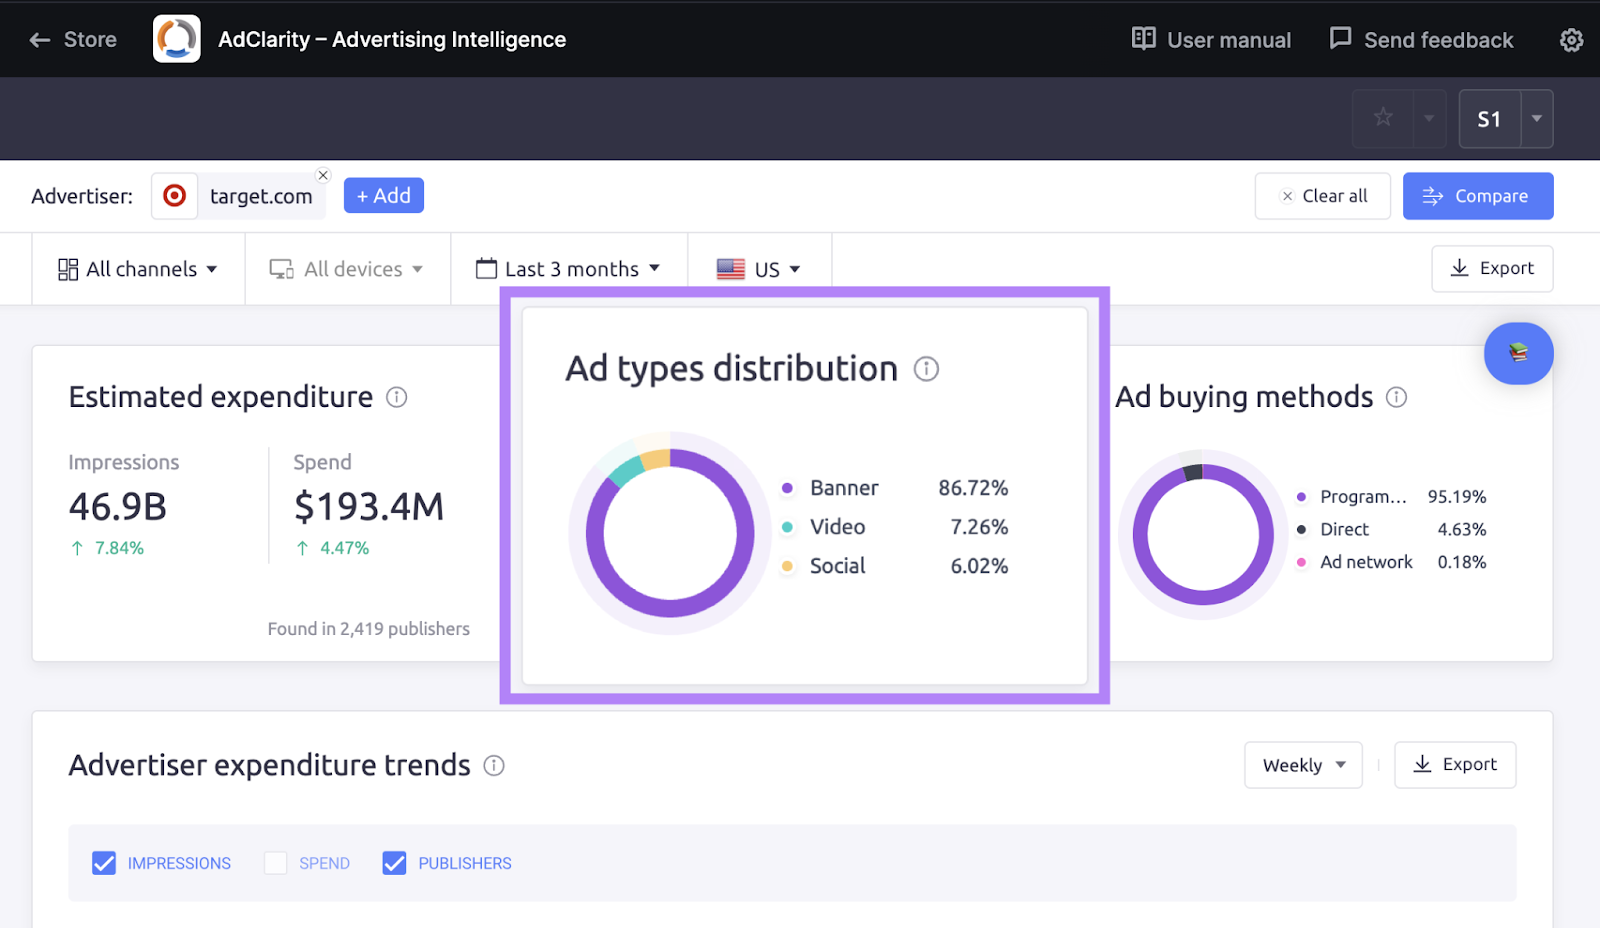Image resolution: width=1600 pixels, height=928 pixels.
Task: Open the Weekly interval dropdown
Action: tap(1303, 765)
